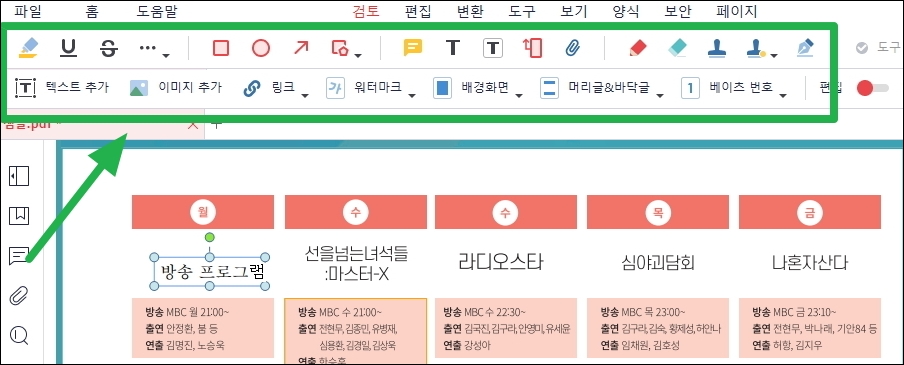The width and height of the screenshot is (904, 365).
Task: Click the 방송 프로그램 text box
Action: pyautogui.click(x=210, y=271)
